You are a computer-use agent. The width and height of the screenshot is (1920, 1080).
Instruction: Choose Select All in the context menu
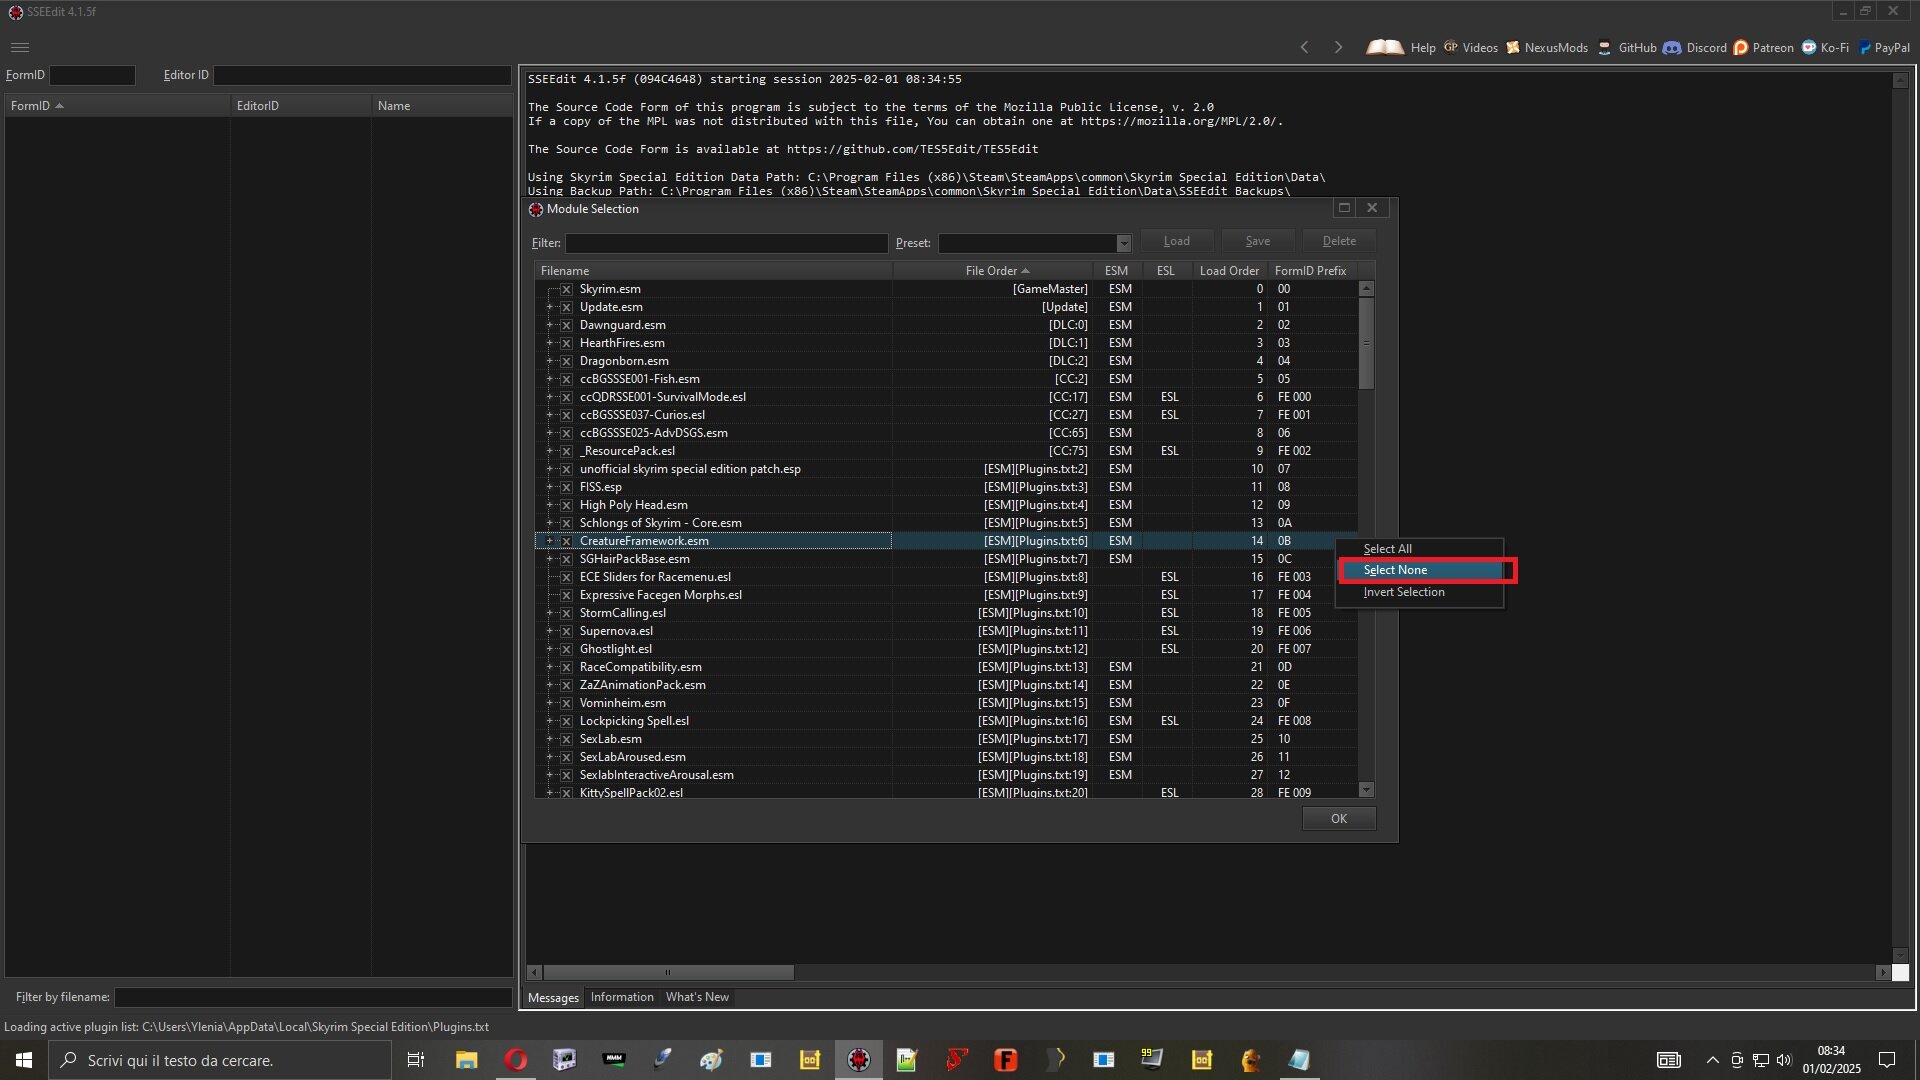(x=1420, y=549)
